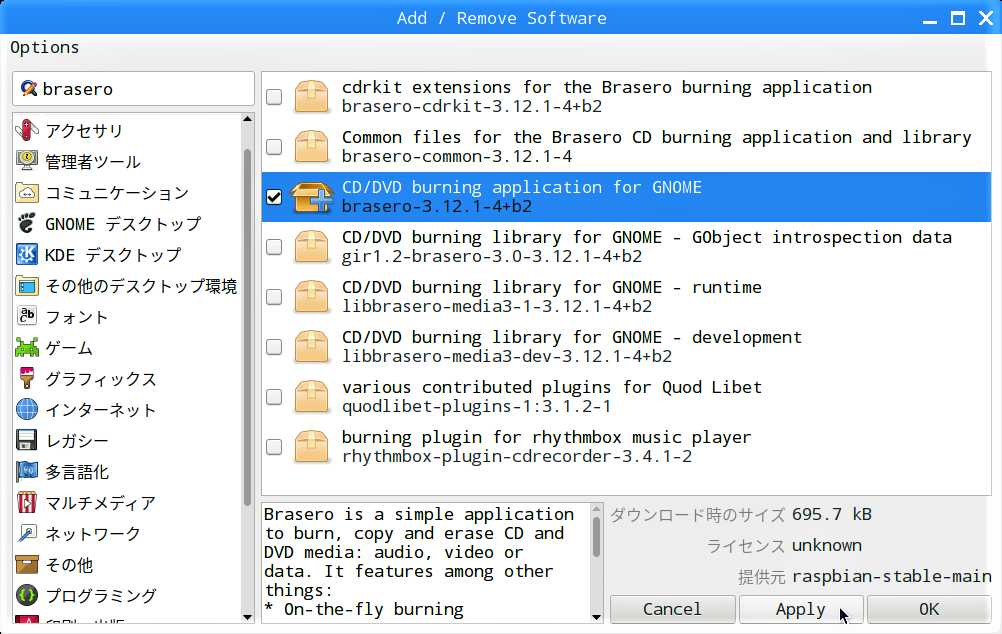
Task: Click the OK button
Action: click(929, 609)
